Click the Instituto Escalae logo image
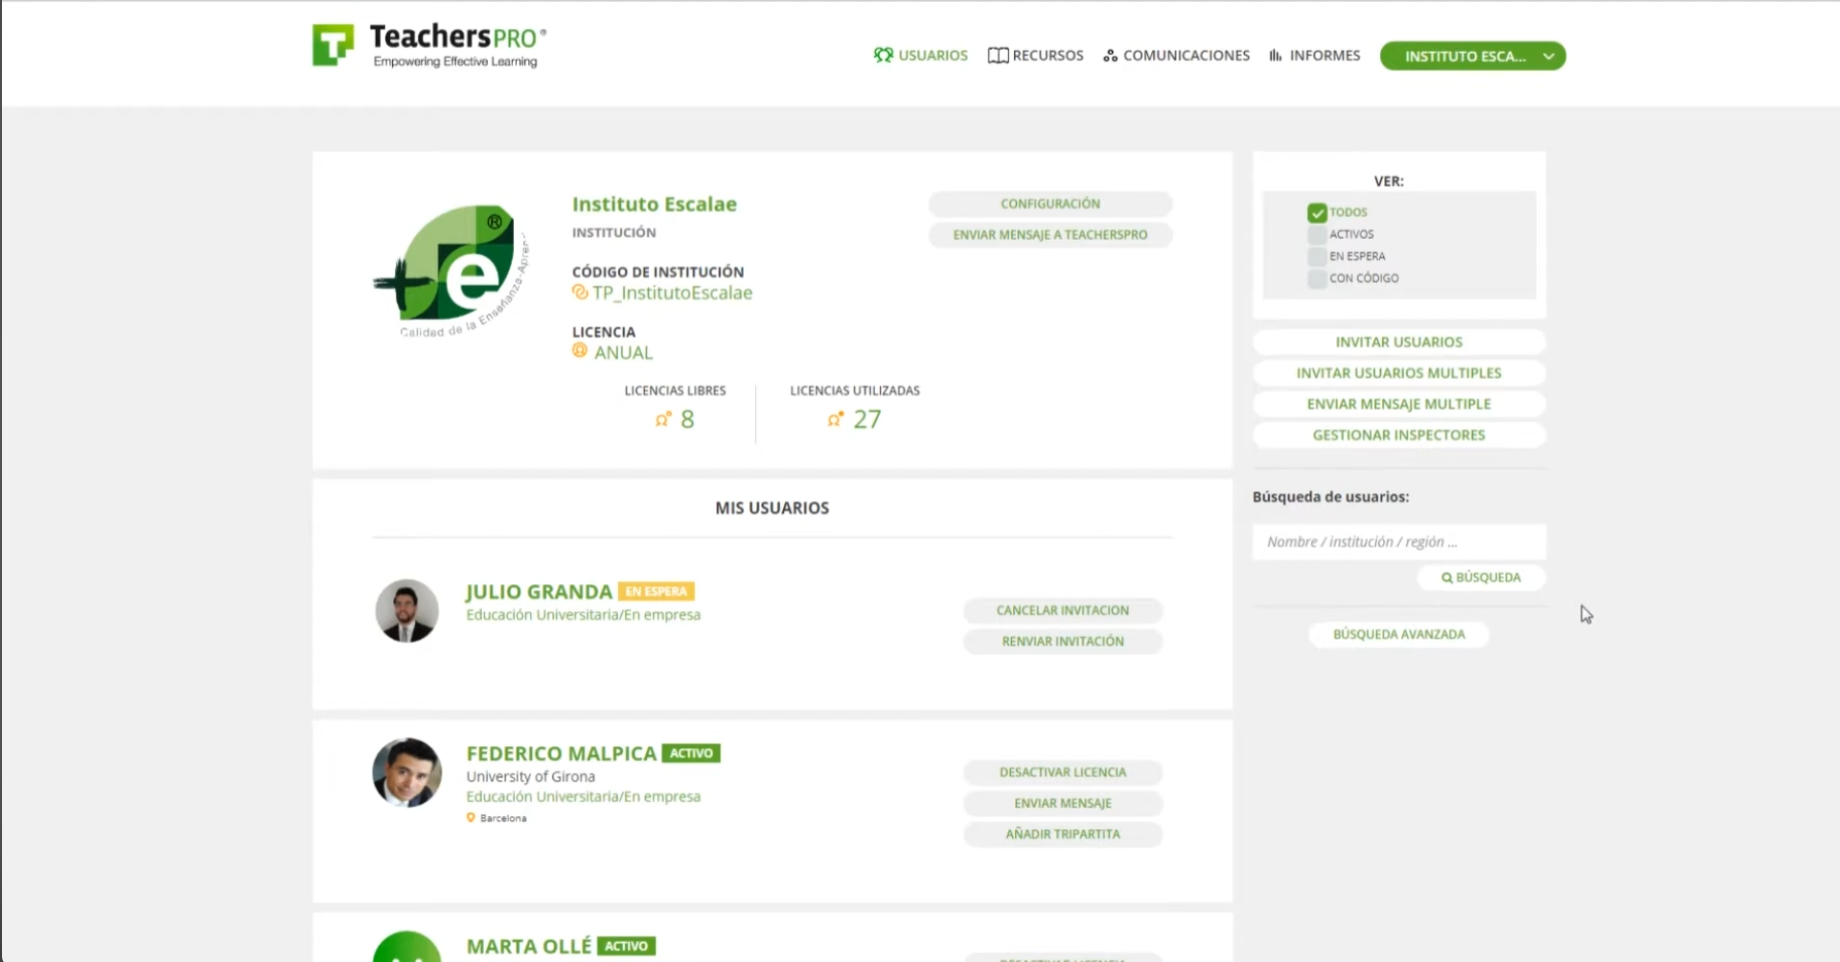The height and width of the screenshot is (962, 1840). [452, 271]
